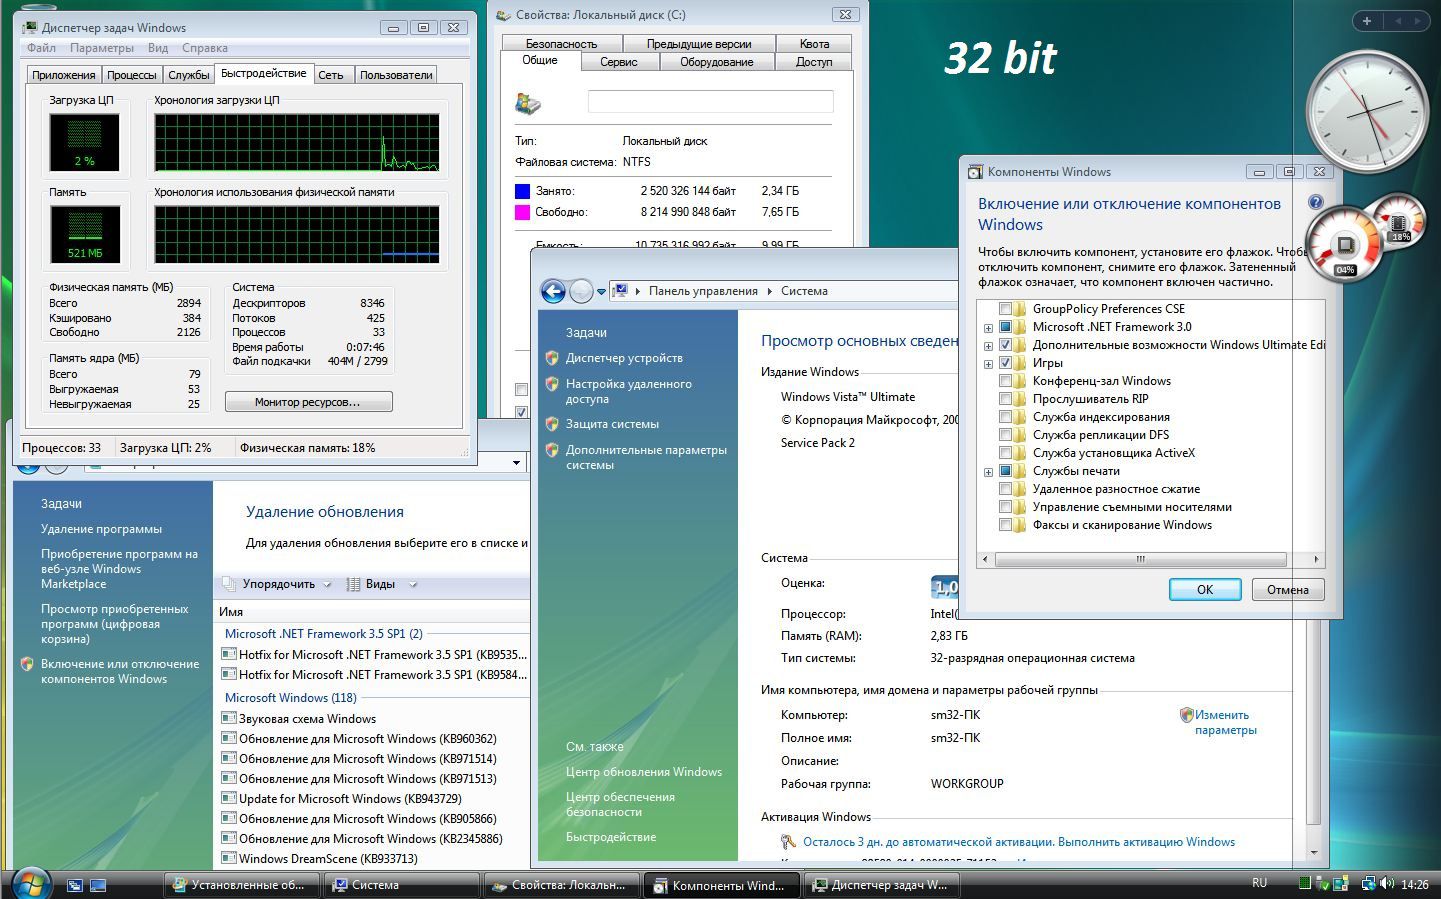
Task: Click OK in Windows Components dialog
Action: click(1205, 590)
